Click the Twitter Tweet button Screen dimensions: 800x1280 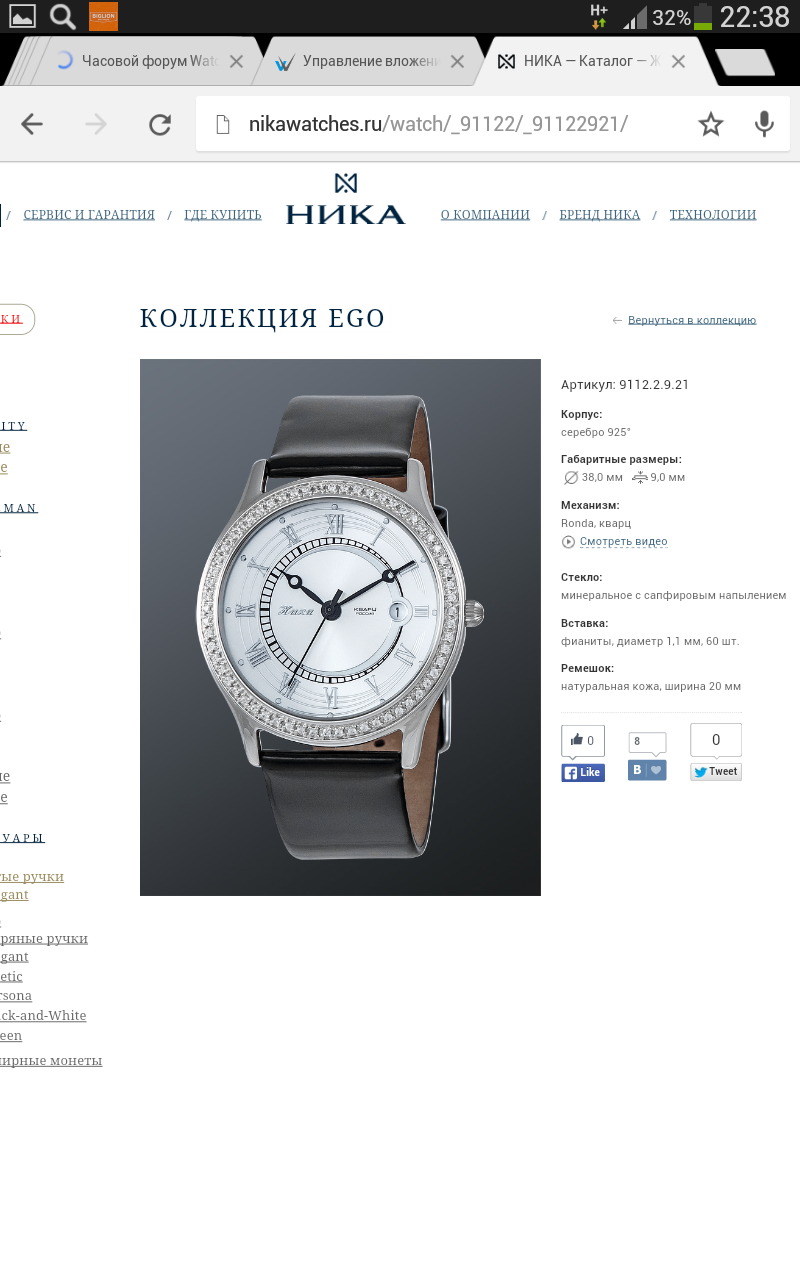(x=716, y=772)
